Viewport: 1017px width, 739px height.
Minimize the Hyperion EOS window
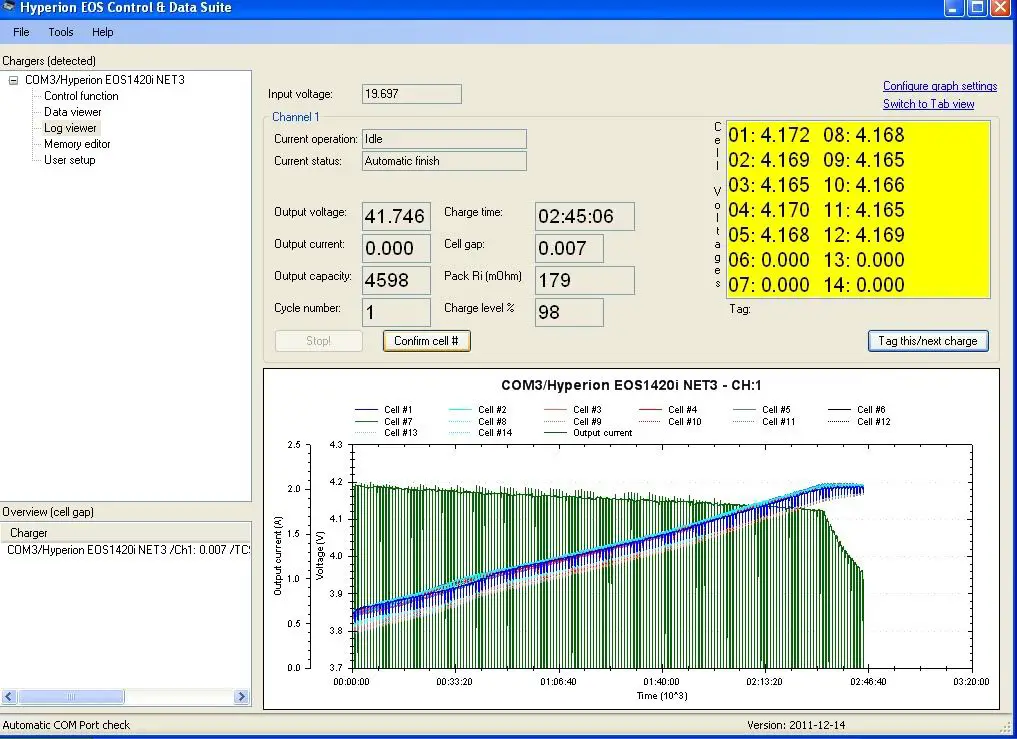coord(953,8)
